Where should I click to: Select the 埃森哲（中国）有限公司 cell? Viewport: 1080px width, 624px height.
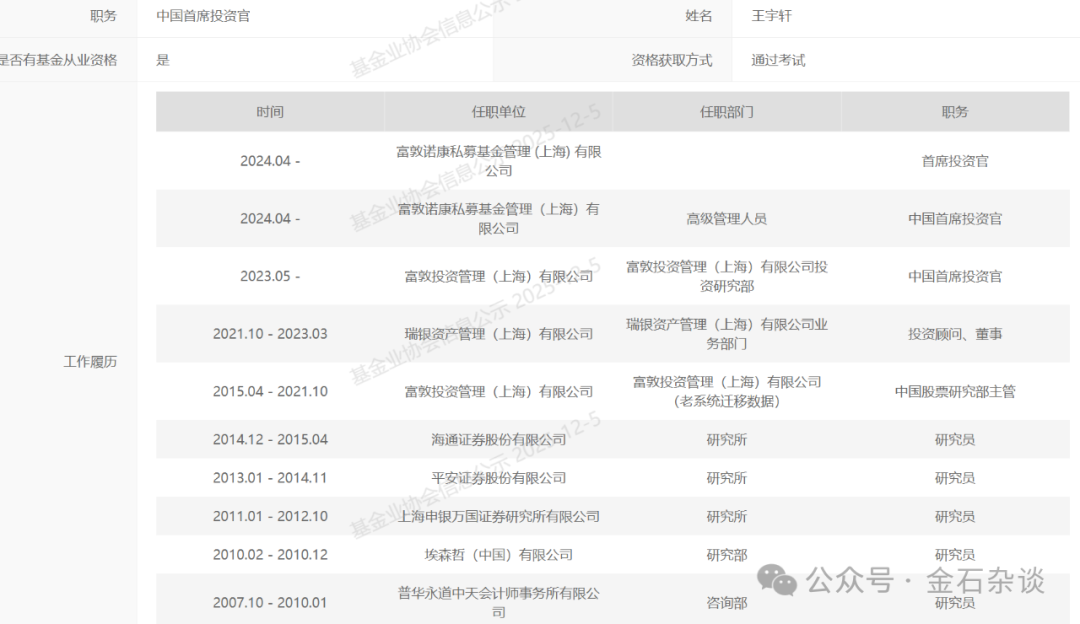pos(498,554)
